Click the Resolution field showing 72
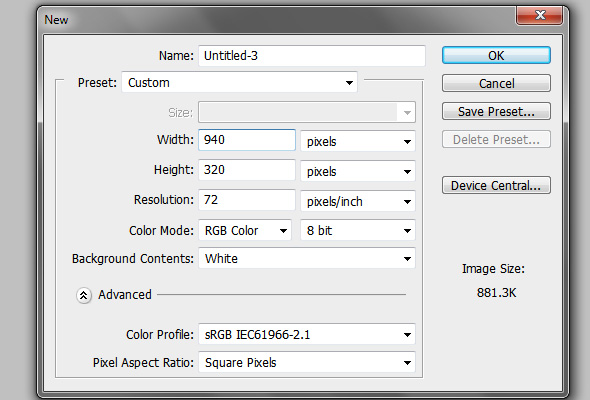The height and width of the screenshot is (400, 590). click(247, 200)
